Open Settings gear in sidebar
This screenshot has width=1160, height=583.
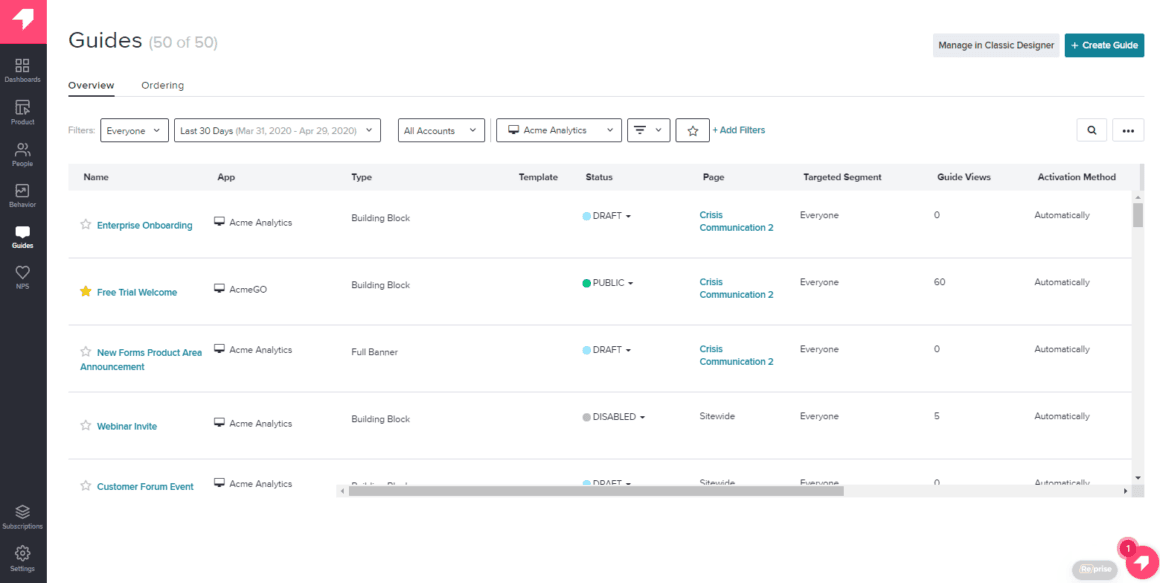(x=22, y=559)
